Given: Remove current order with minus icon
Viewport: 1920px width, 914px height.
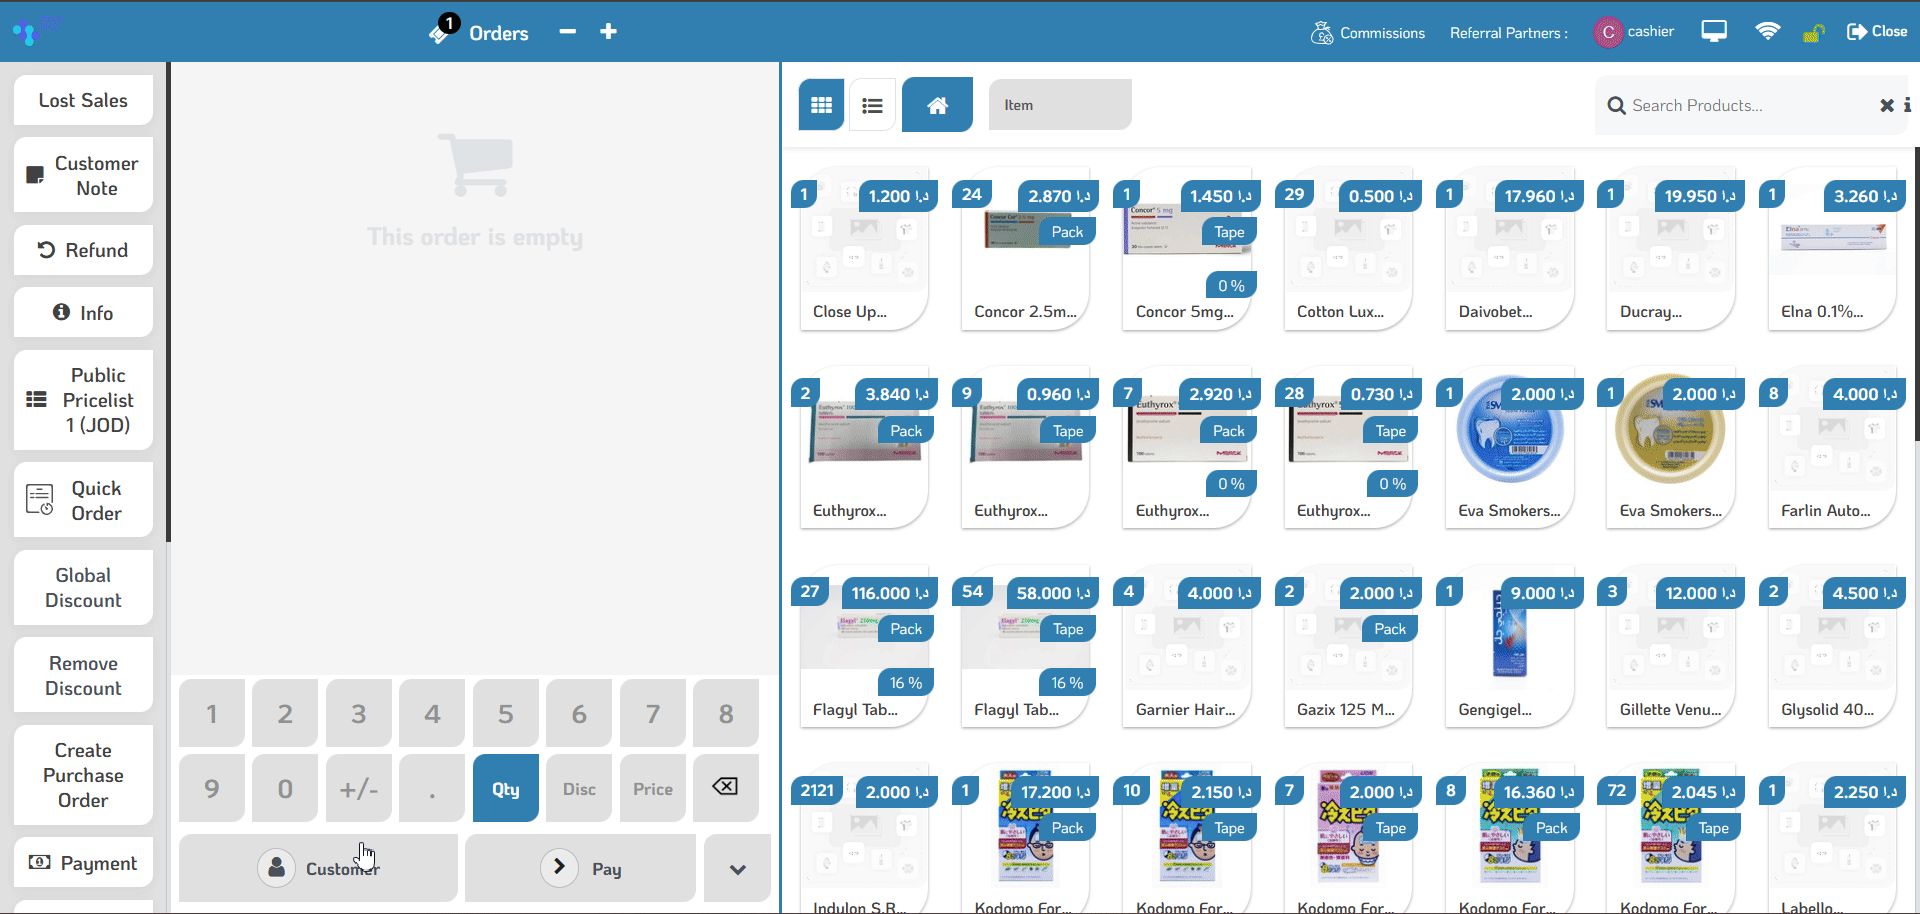Looking at the screenshot, I should coord(568,32).
